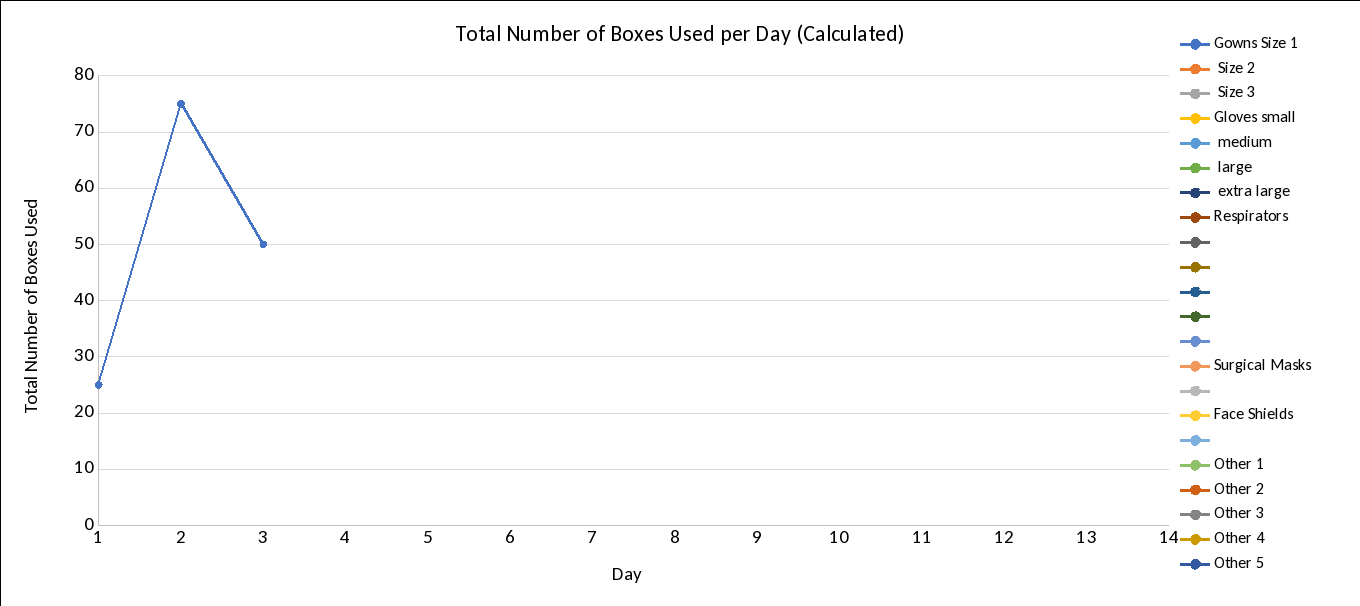Select the data point at Day 2
Viewport: 1360px width, 606px height.
(x=181, y=104)
